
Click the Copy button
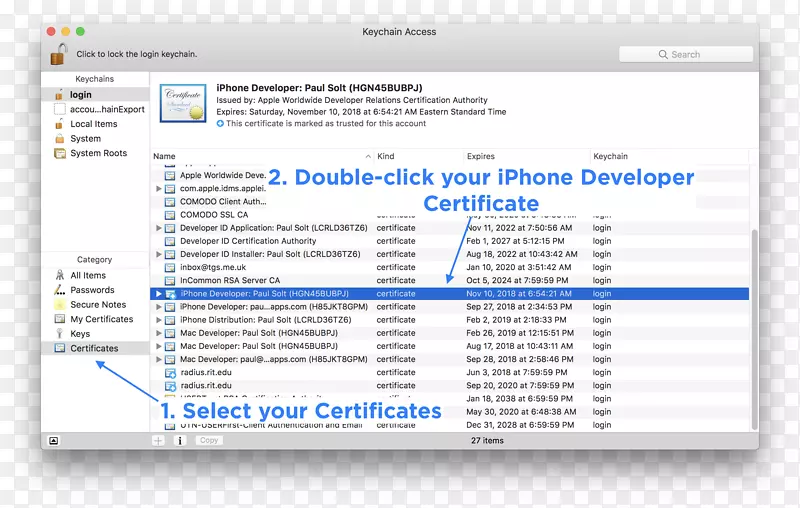(x=209, y=440)
